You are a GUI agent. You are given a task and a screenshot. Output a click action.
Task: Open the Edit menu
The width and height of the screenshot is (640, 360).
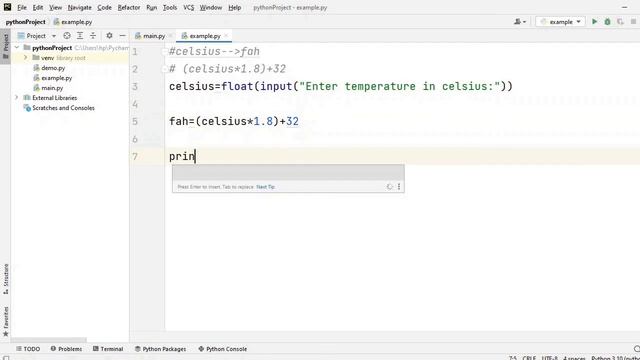click(x=38, y=7)
